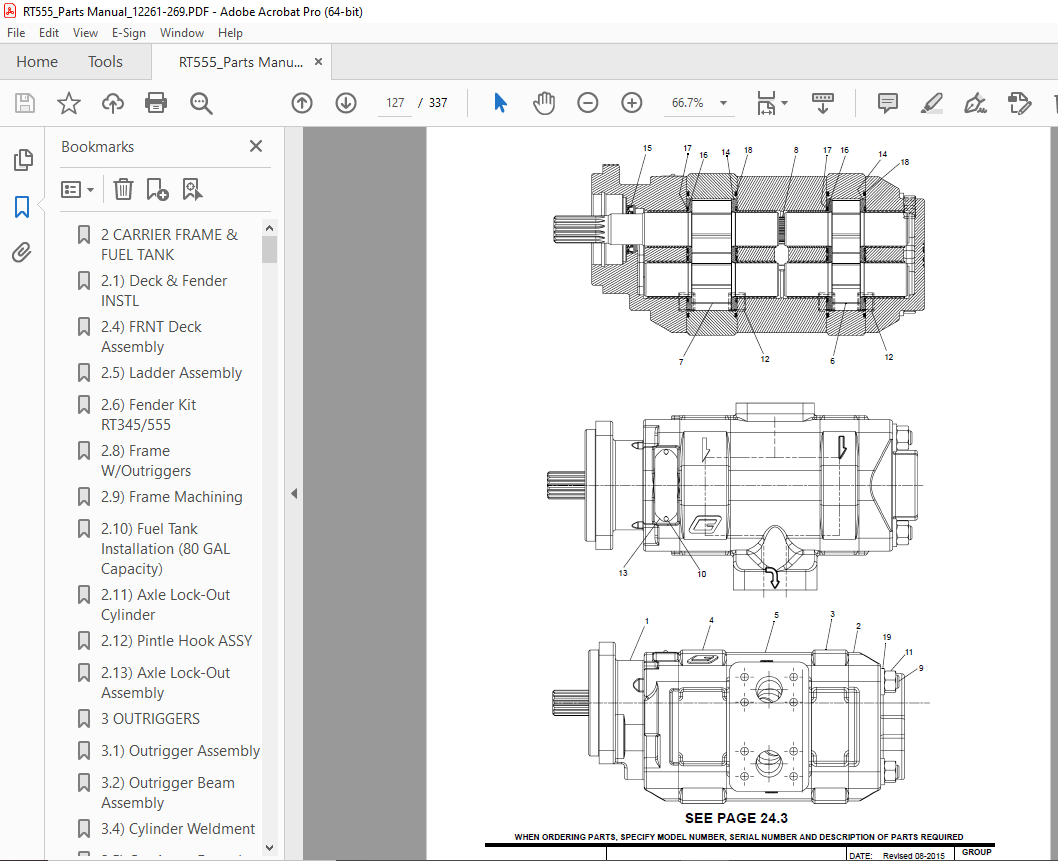Viewport: 1058px width, 861px height.
Task: Close the RT555_Parts Manual tab
Action: tap(318, 61)
